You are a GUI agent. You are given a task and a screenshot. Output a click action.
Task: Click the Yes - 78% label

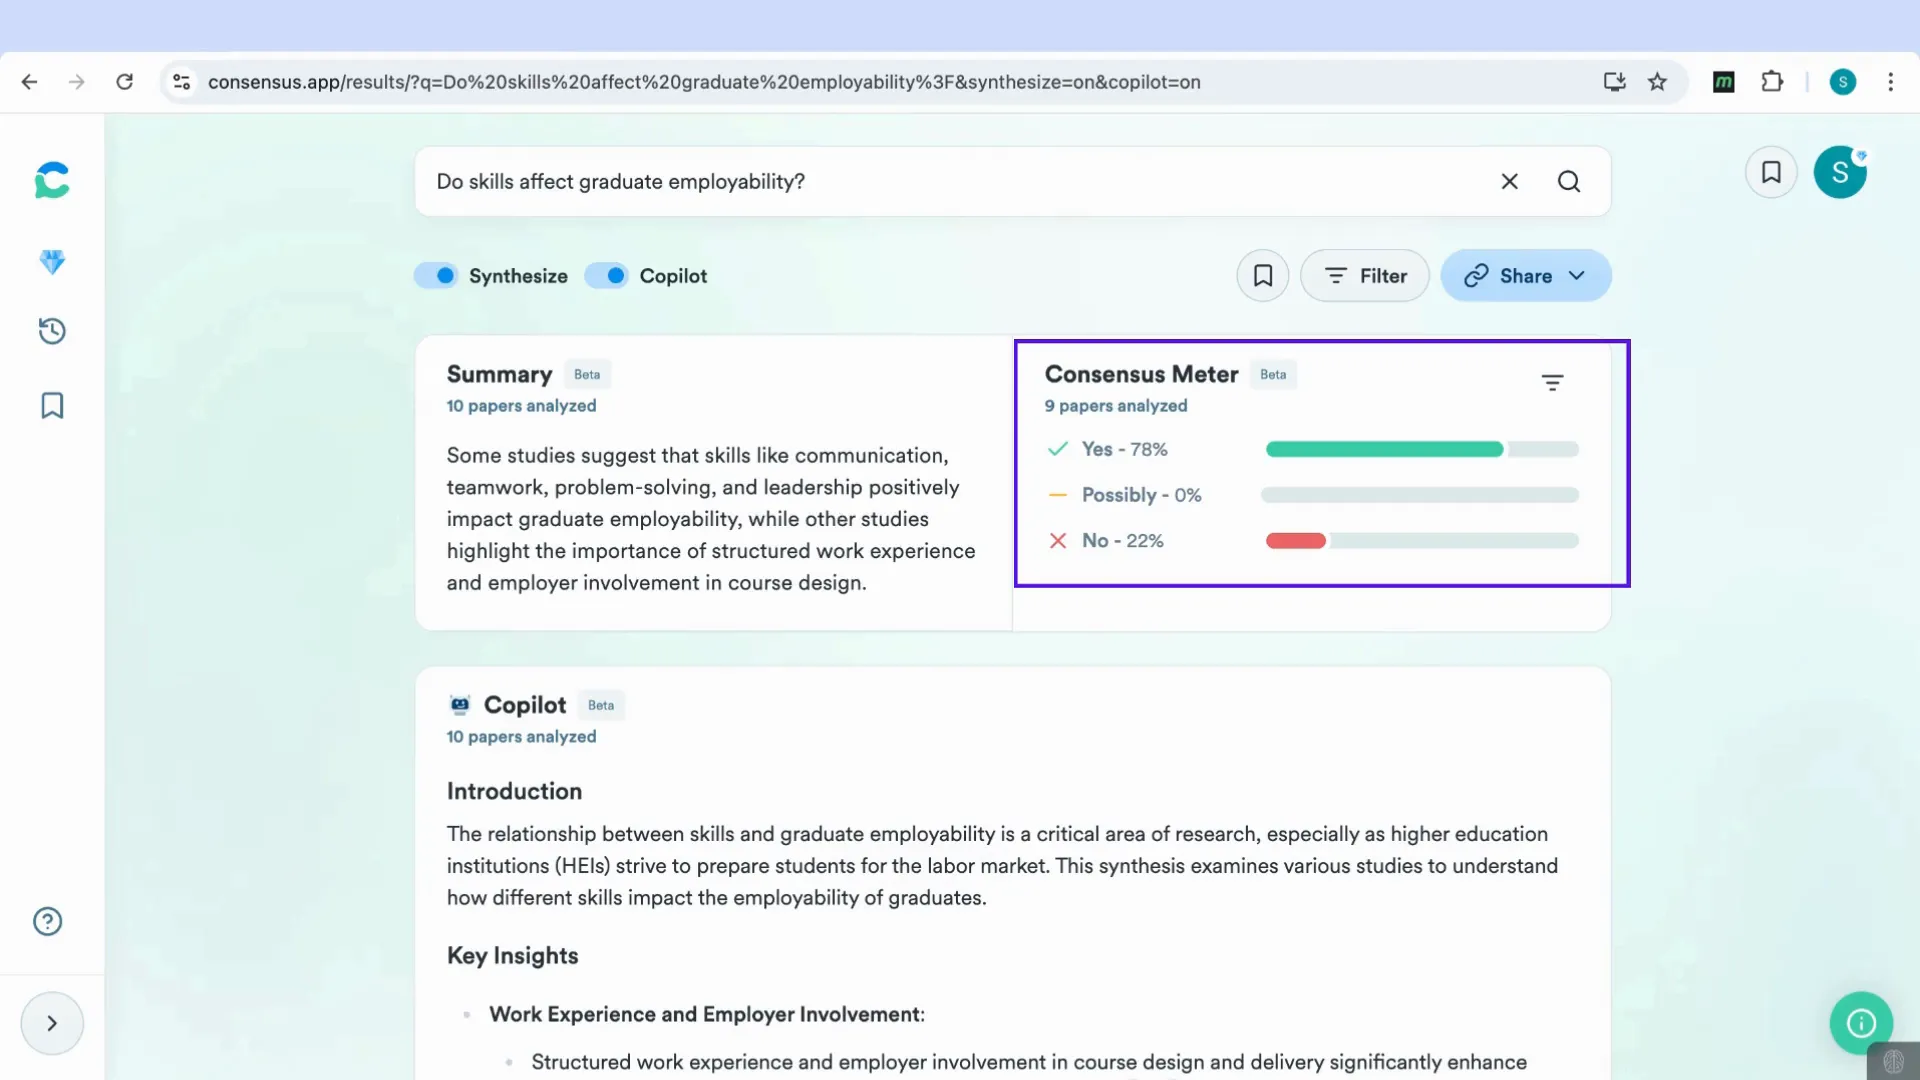pos(1124,449)
